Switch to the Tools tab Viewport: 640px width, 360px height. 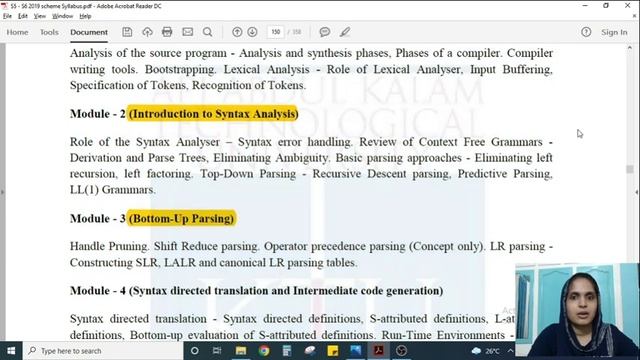point(49,32)
